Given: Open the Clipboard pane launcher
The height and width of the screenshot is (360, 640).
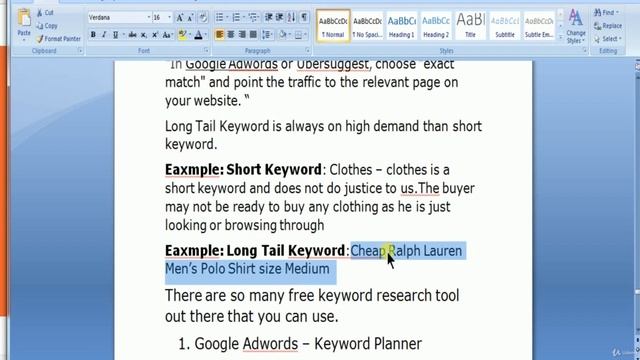Looking at the screenshot, I should tap(80, 51).
